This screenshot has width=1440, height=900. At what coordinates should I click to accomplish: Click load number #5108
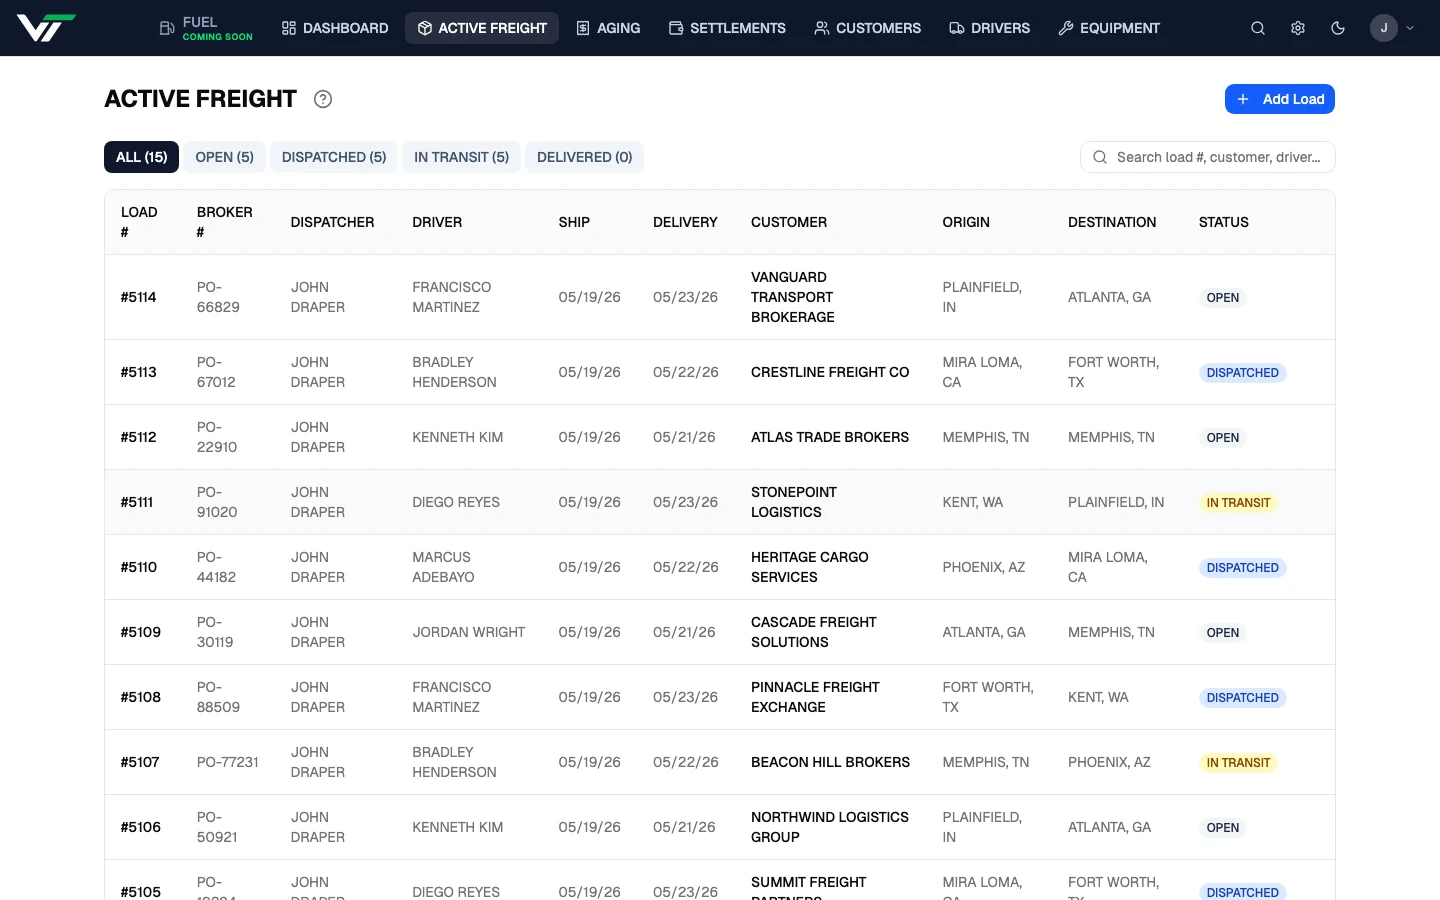[140, 697]
